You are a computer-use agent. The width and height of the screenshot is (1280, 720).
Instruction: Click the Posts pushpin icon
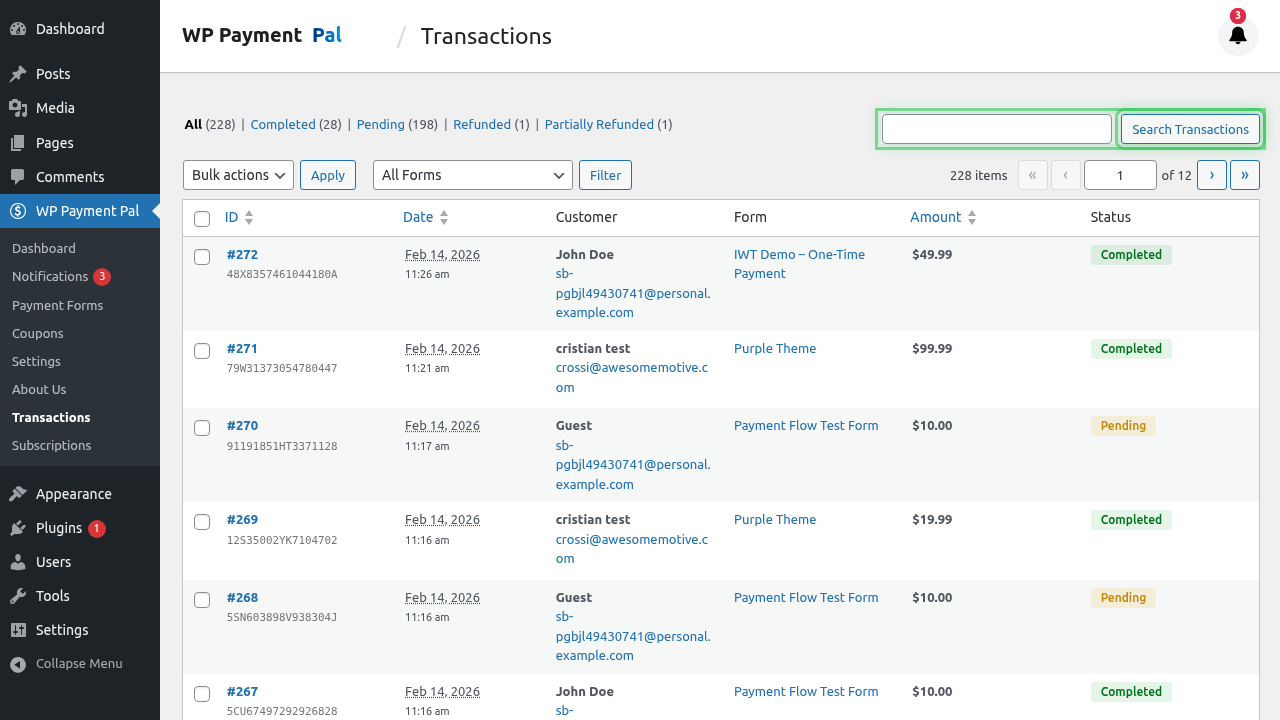tap(18, 74)
